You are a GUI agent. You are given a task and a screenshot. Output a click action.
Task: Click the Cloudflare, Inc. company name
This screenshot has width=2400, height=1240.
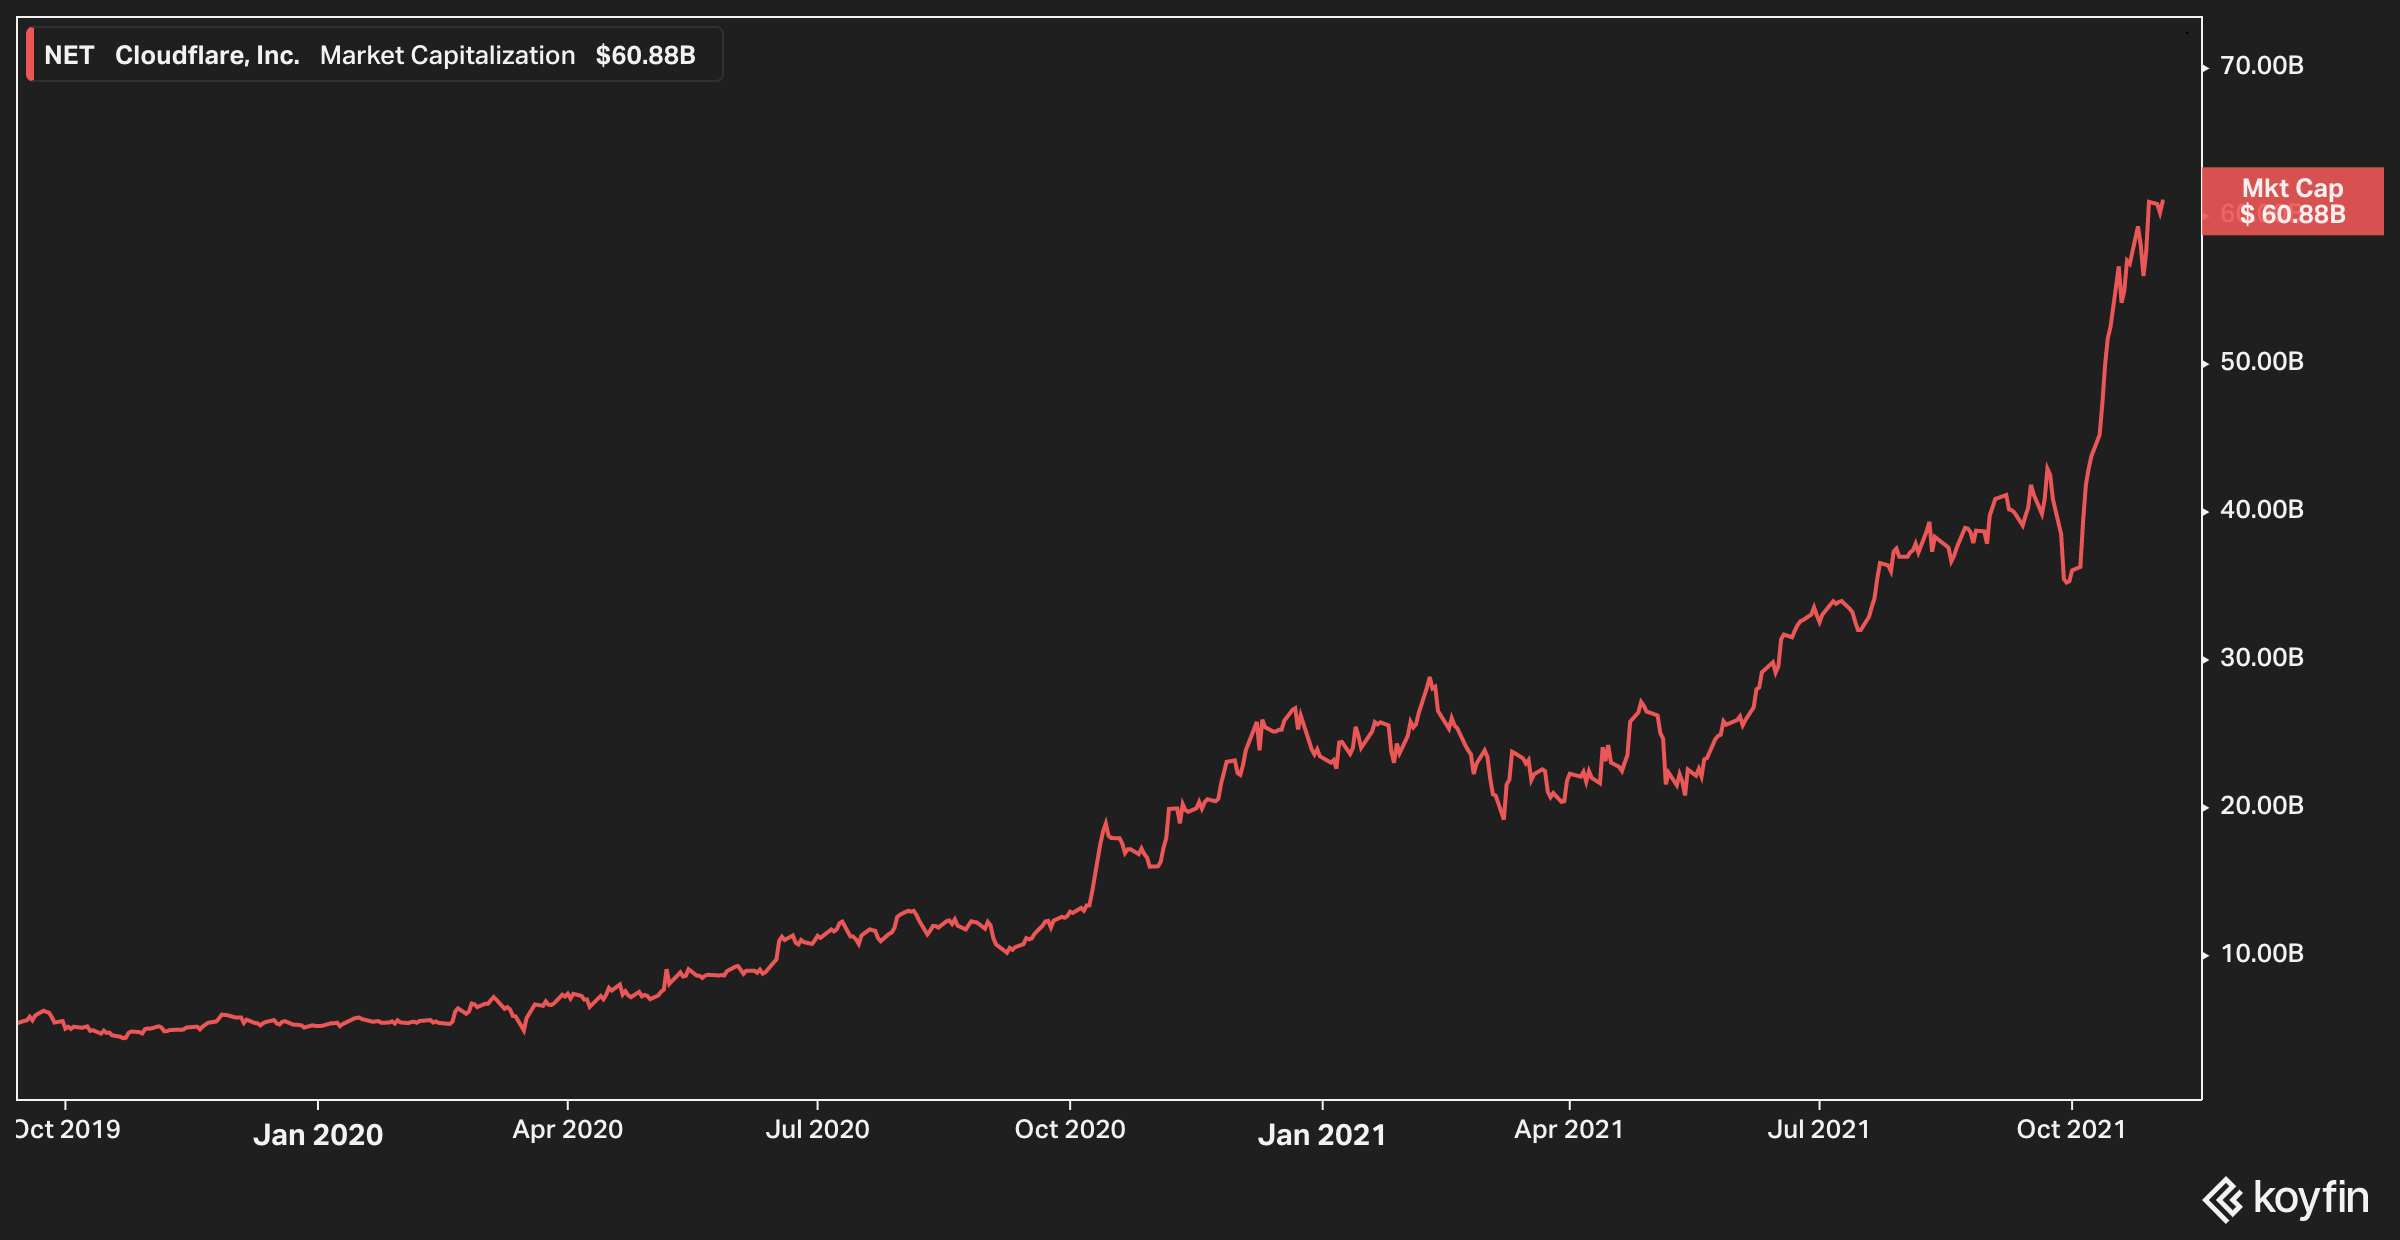point(207,55)
